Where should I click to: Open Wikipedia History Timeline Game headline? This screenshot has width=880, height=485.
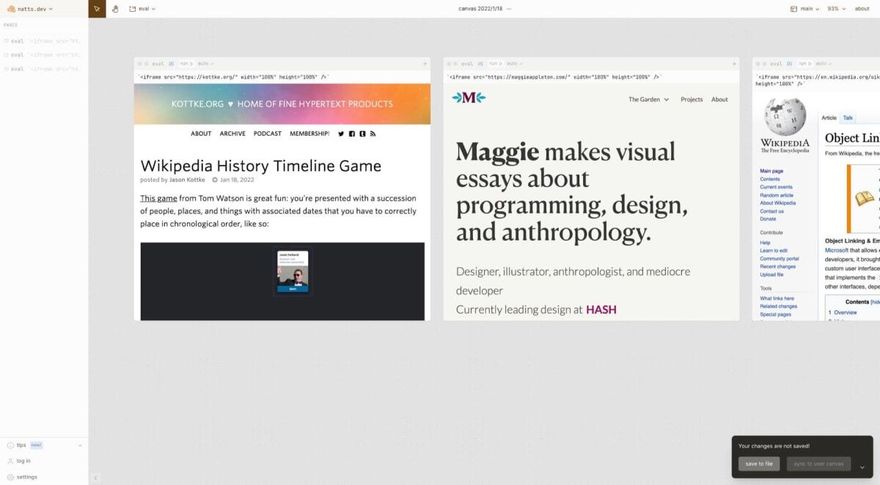point(261,166)
